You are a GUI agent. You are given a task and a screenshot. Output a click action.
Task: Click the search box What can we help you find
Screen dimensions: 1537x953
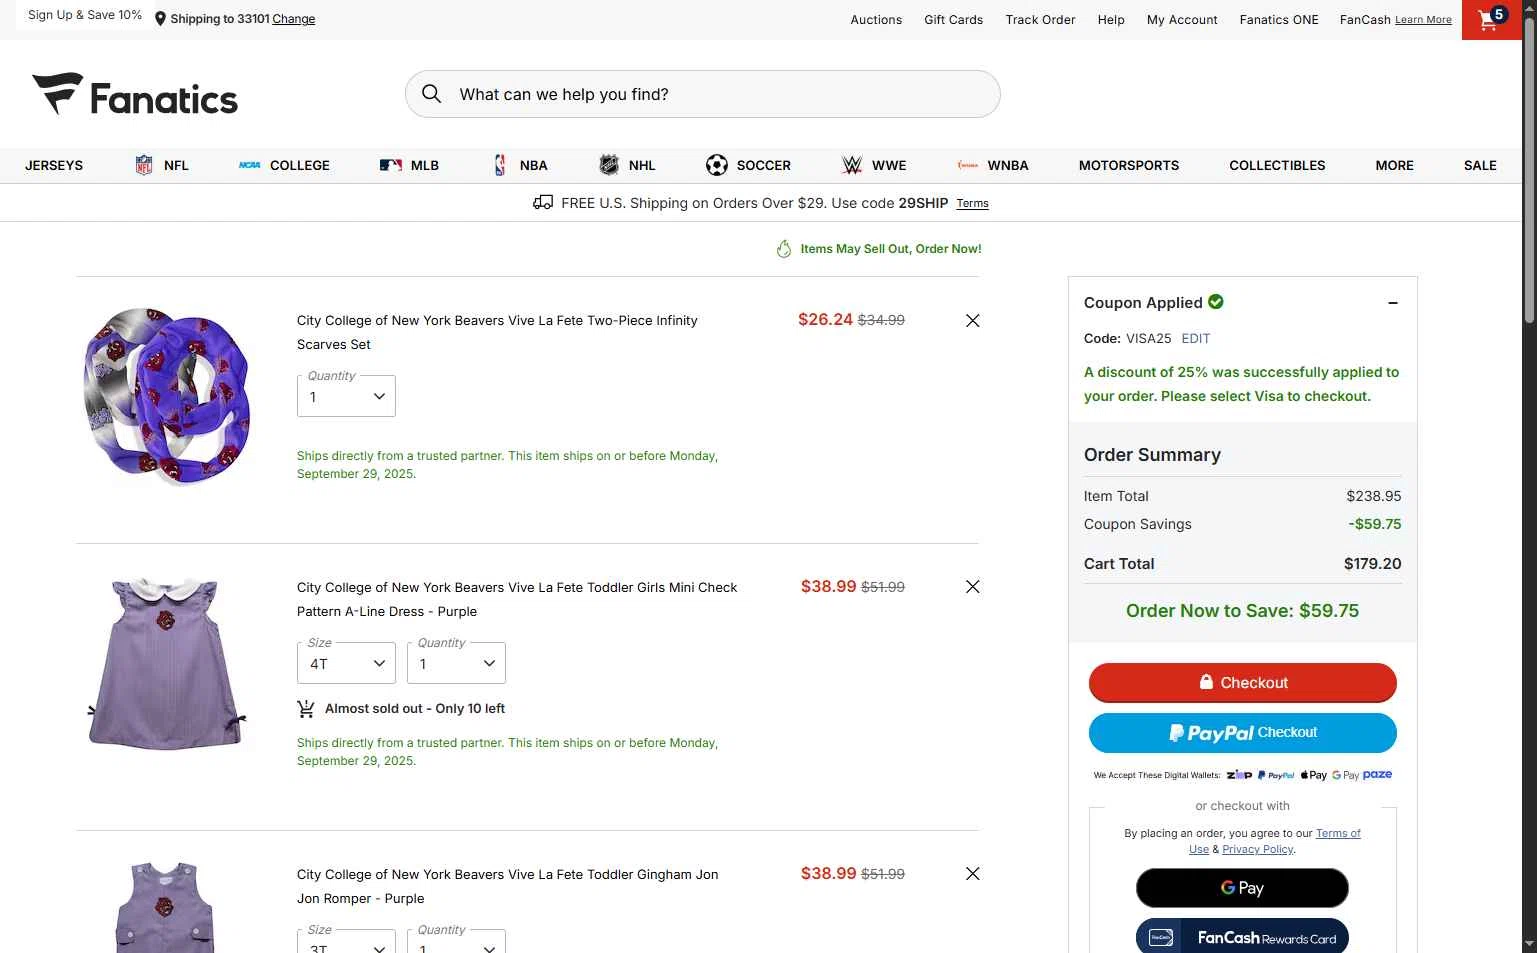tap(702, 94)
